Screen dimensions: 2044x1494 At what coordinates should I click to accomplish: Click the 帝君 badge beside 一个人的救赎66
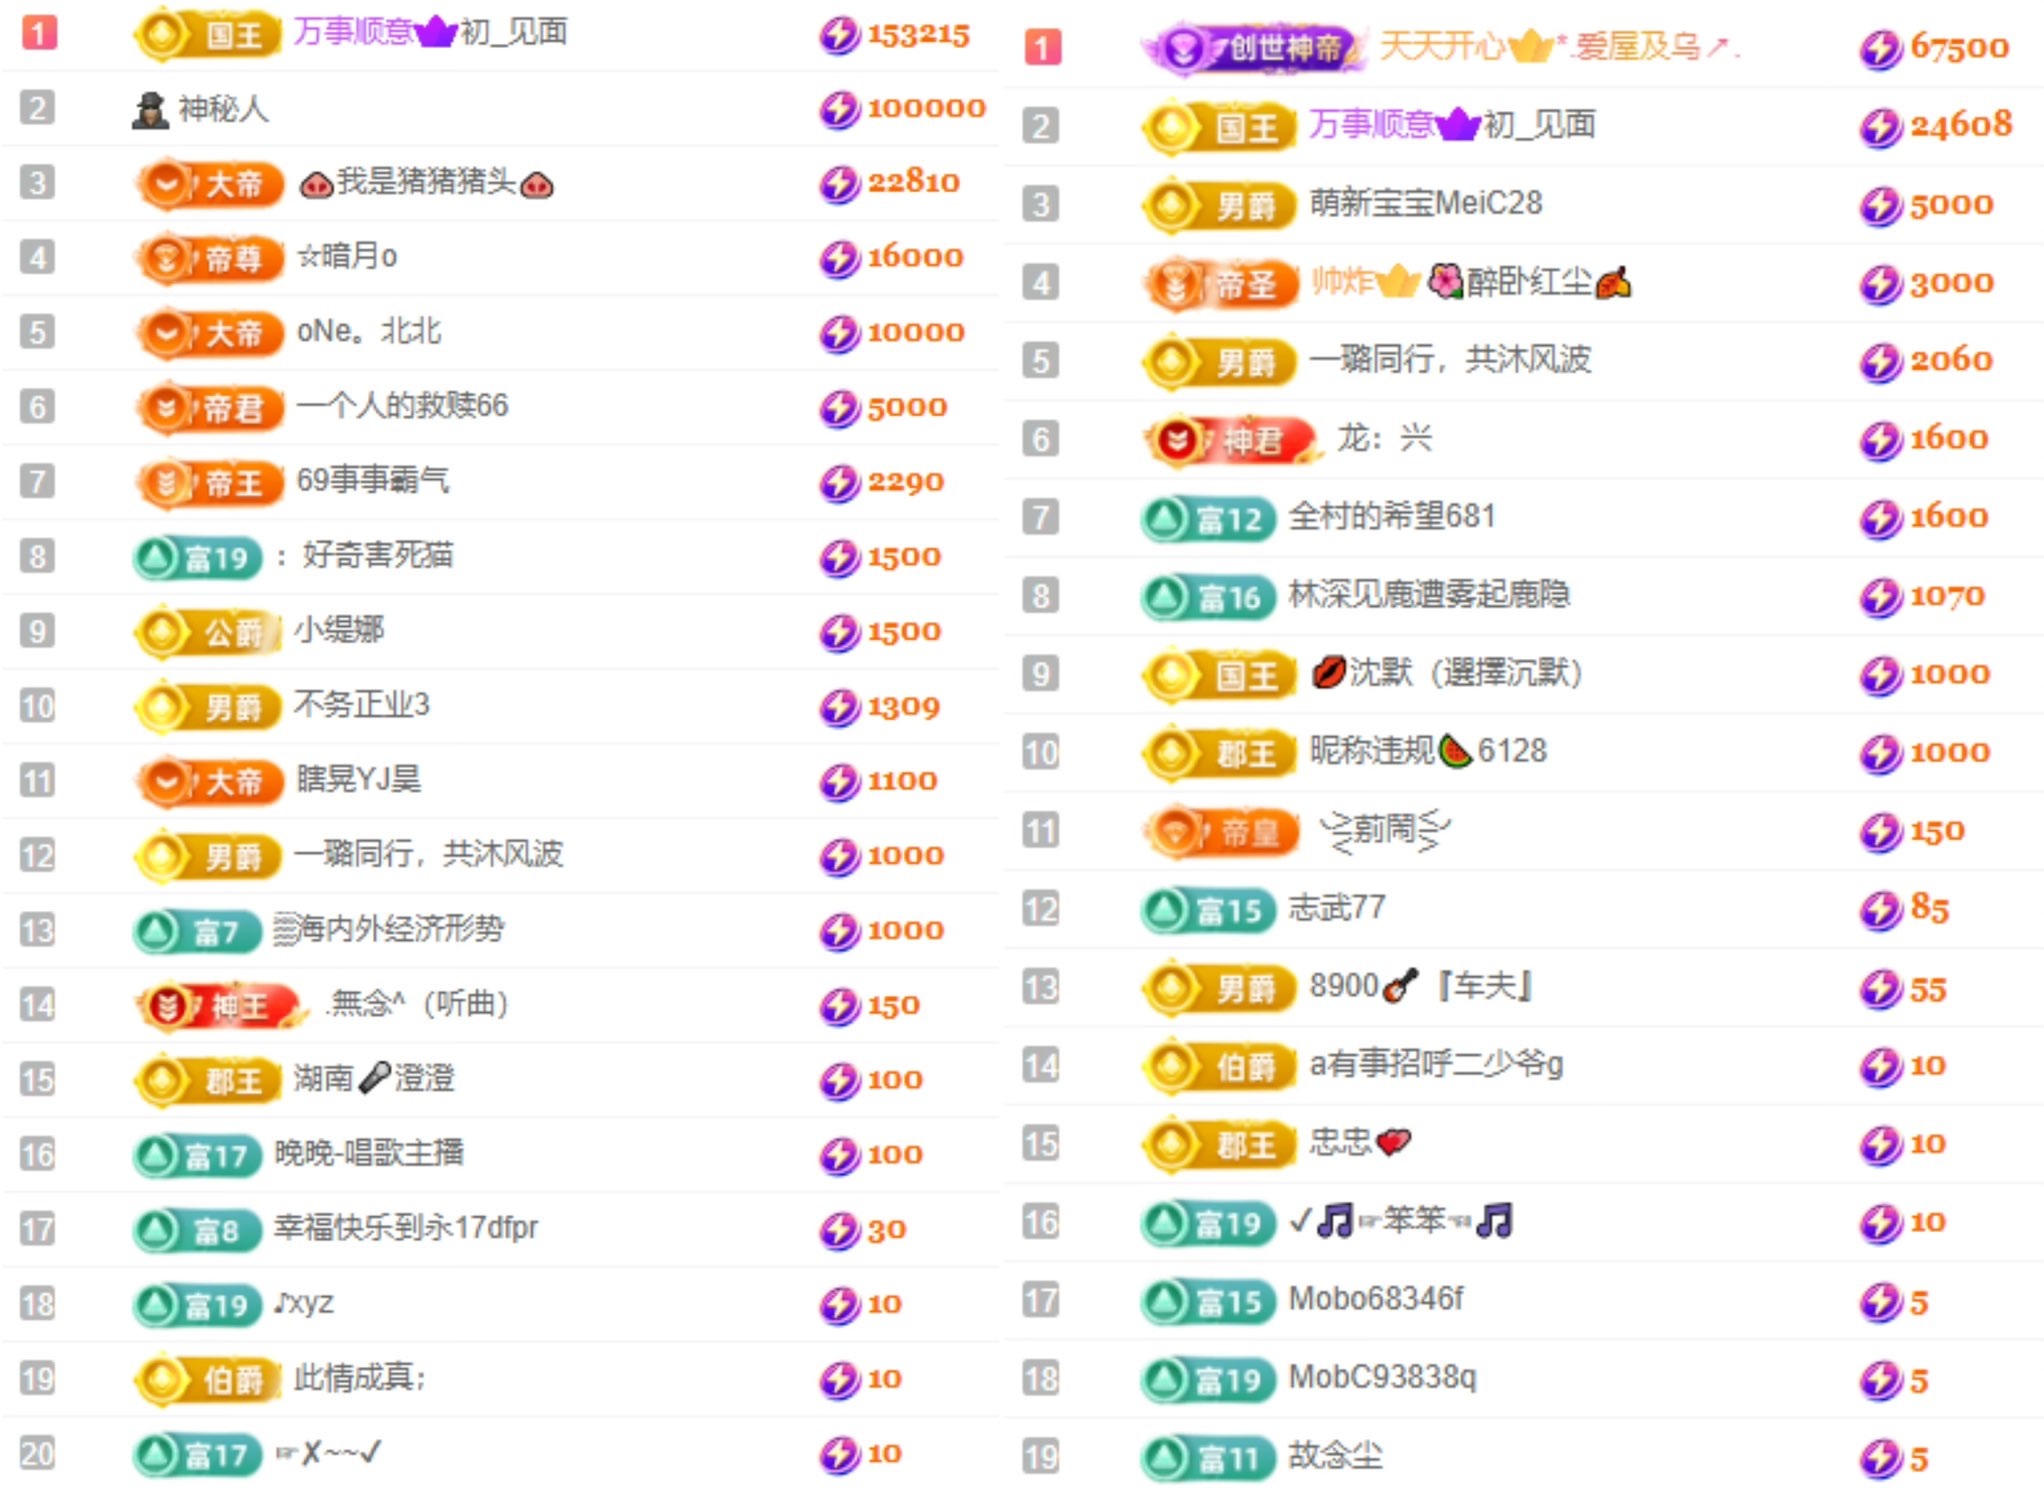pos(210,408)
